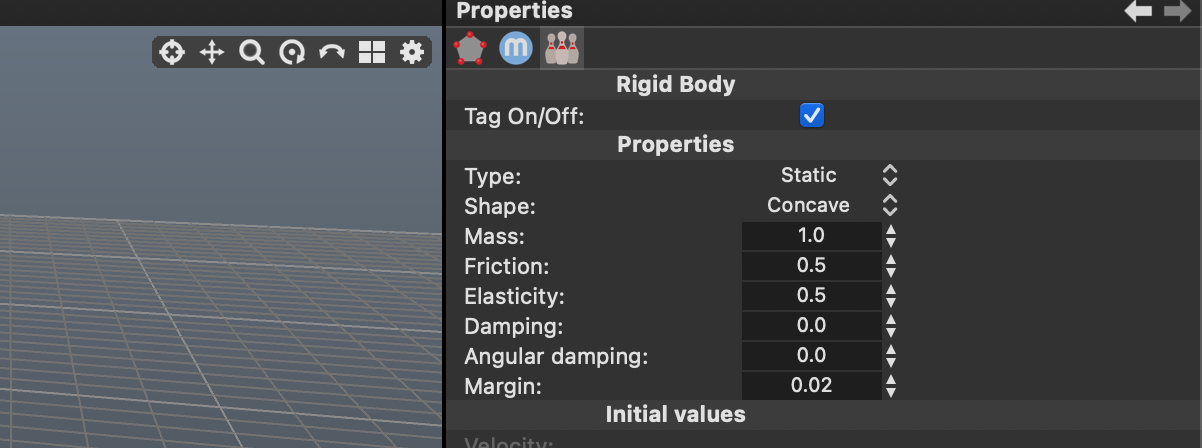The image size is (1202, 448).
Task: Uncheck the Tag On/Off checkbox
Action: (812, 115)
